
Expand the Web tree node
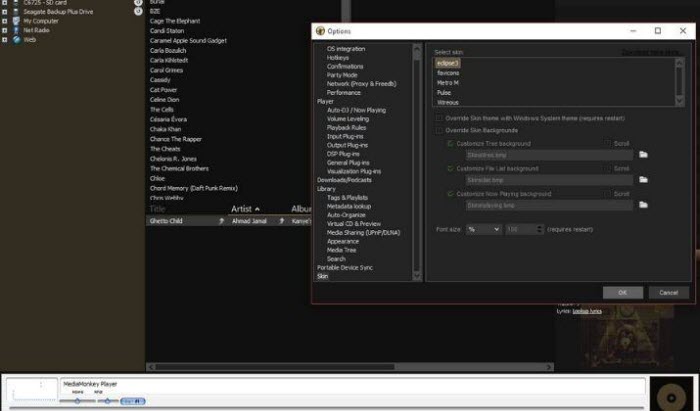4,40
